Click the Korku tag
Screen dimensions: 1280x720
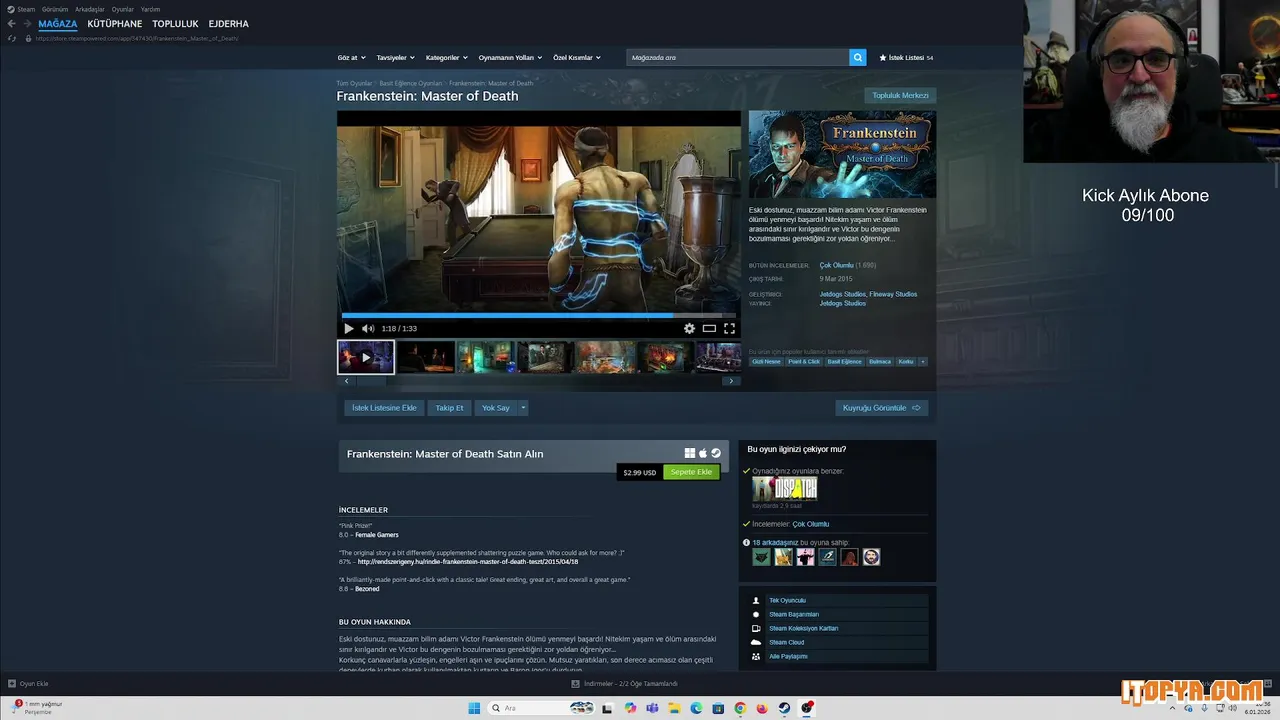coord(906,362)
